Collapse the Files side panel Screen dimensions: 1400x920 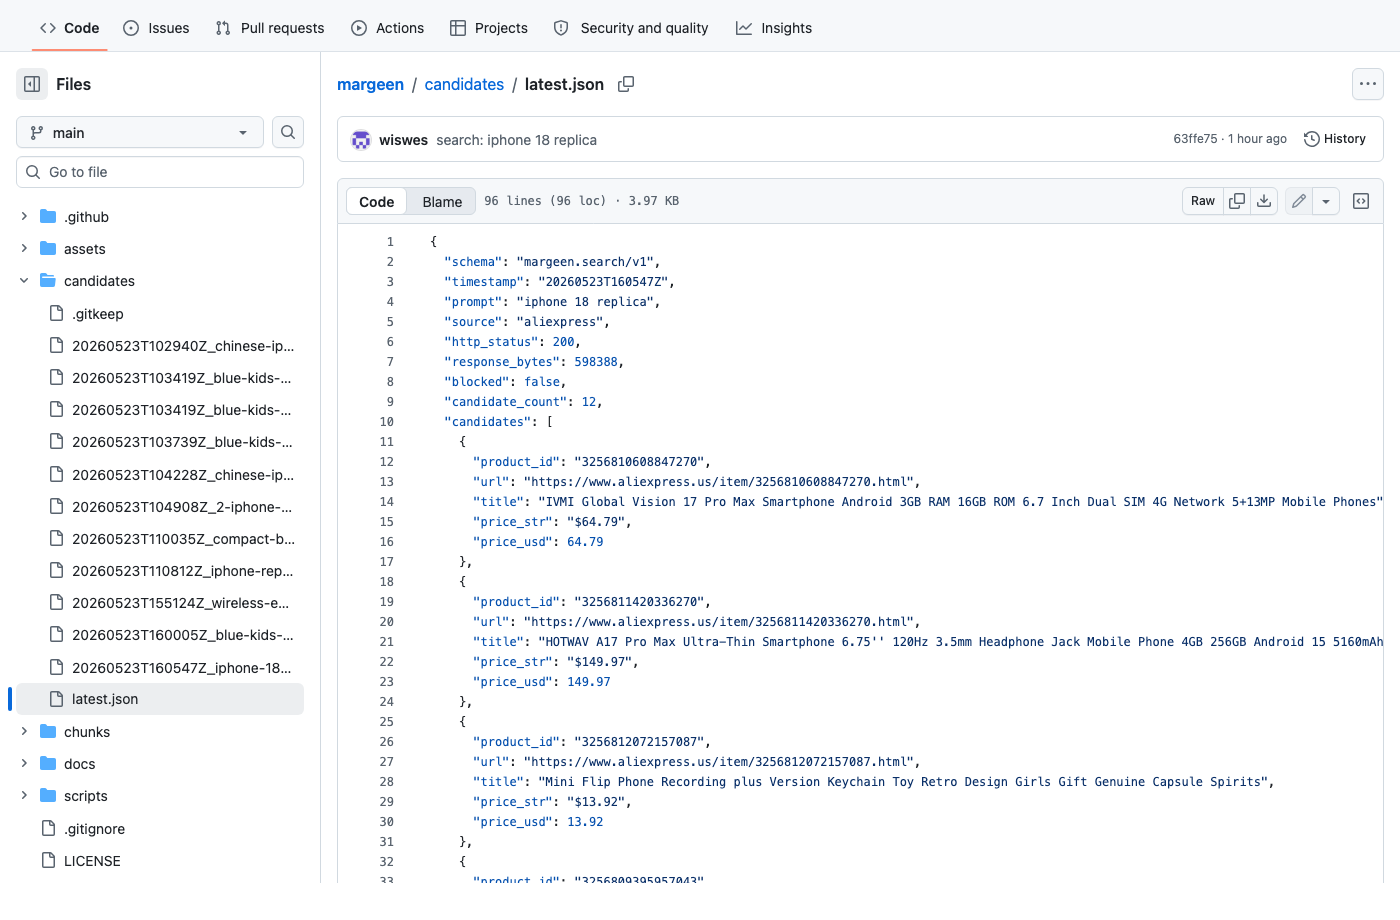(32, 84)
